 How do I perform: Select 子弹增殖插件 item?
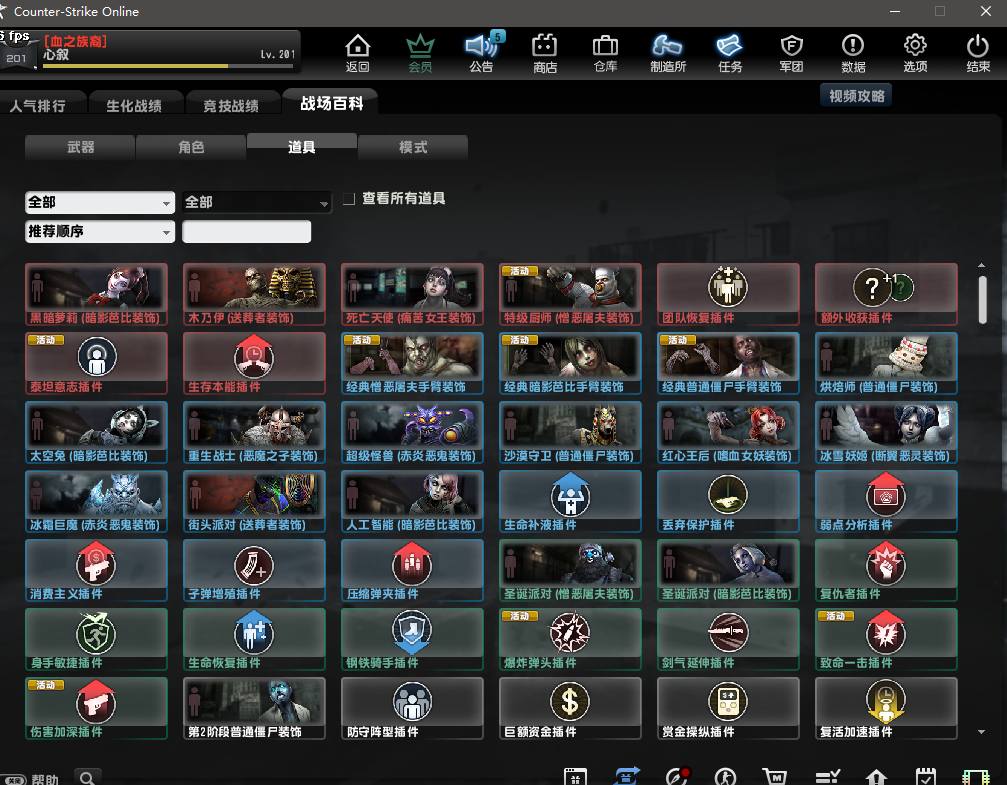click(254, 570)
